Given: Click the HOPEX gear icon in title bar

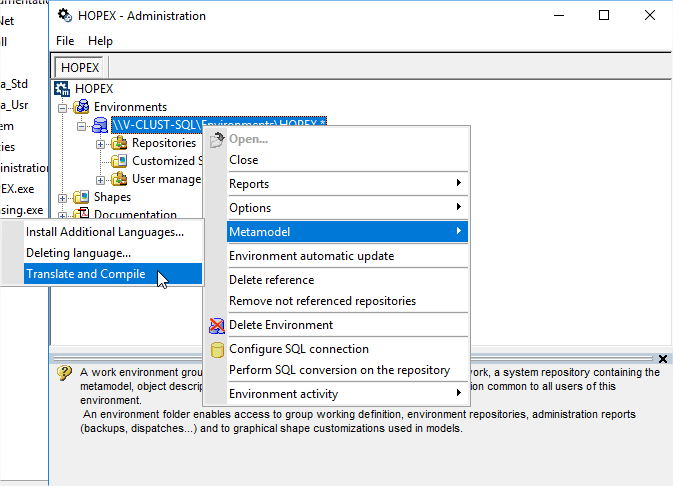Looking at the screenshot, I should pos(65,16).
